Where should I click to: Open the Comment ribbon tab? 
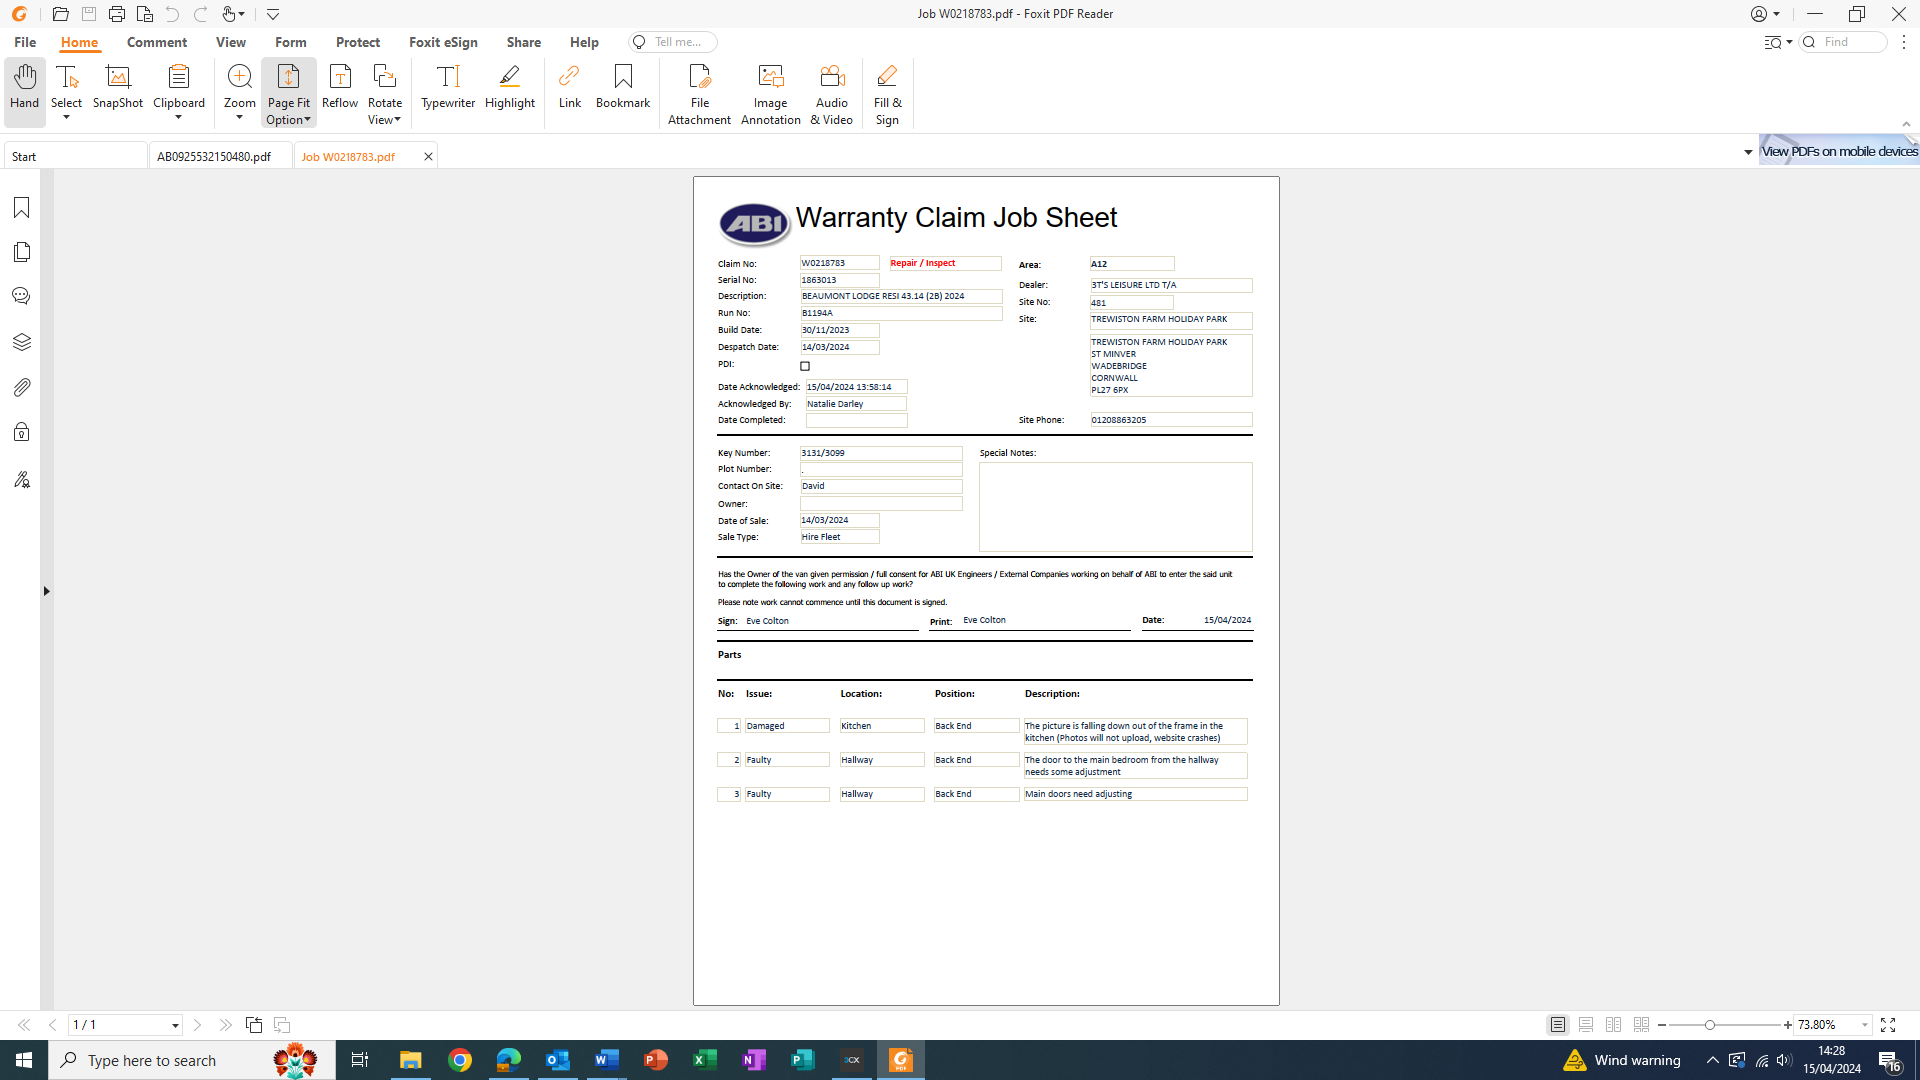point(156,42)
